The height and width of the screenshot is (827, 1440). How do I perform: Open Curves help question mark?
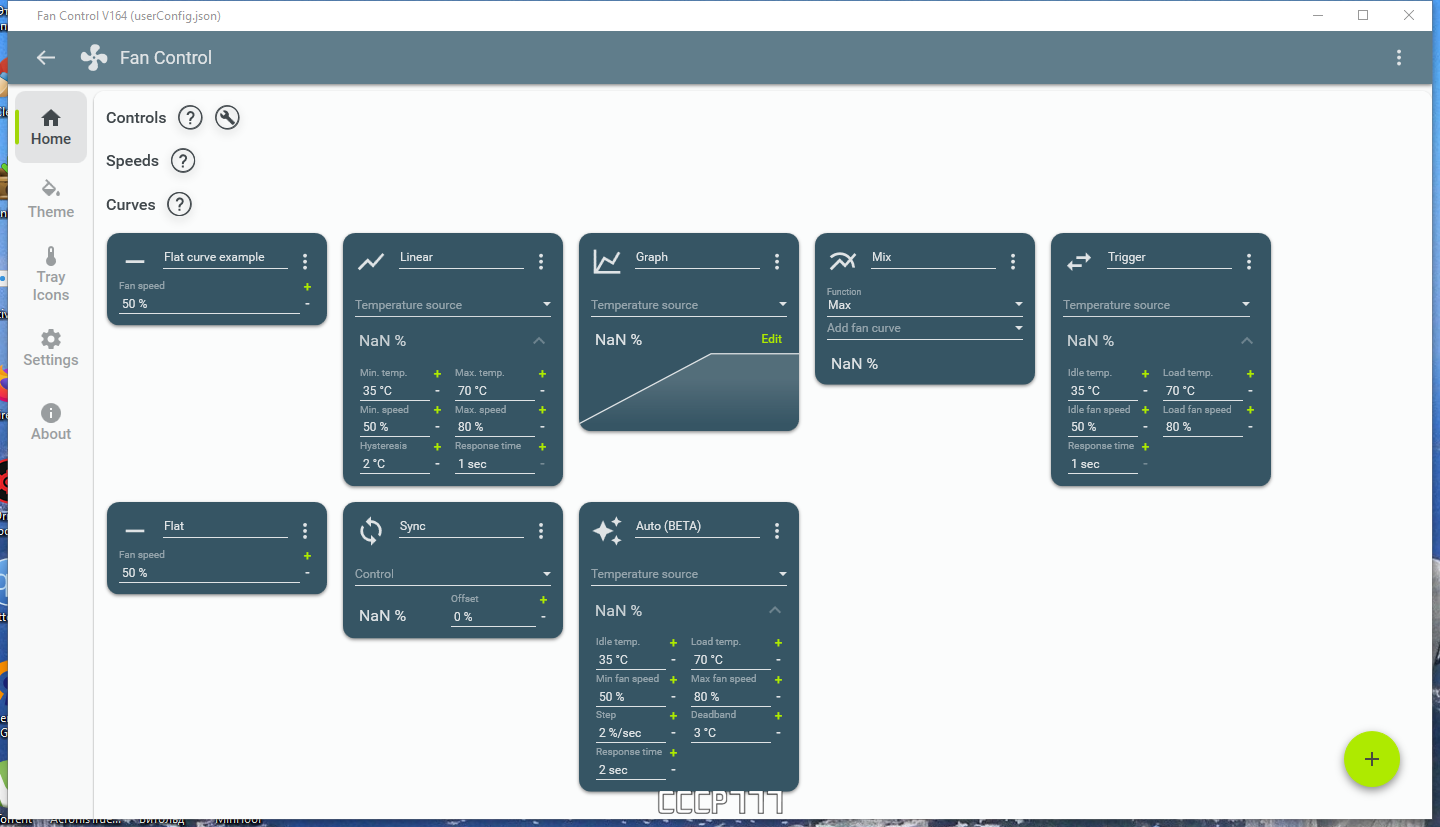tap(179, 205)
